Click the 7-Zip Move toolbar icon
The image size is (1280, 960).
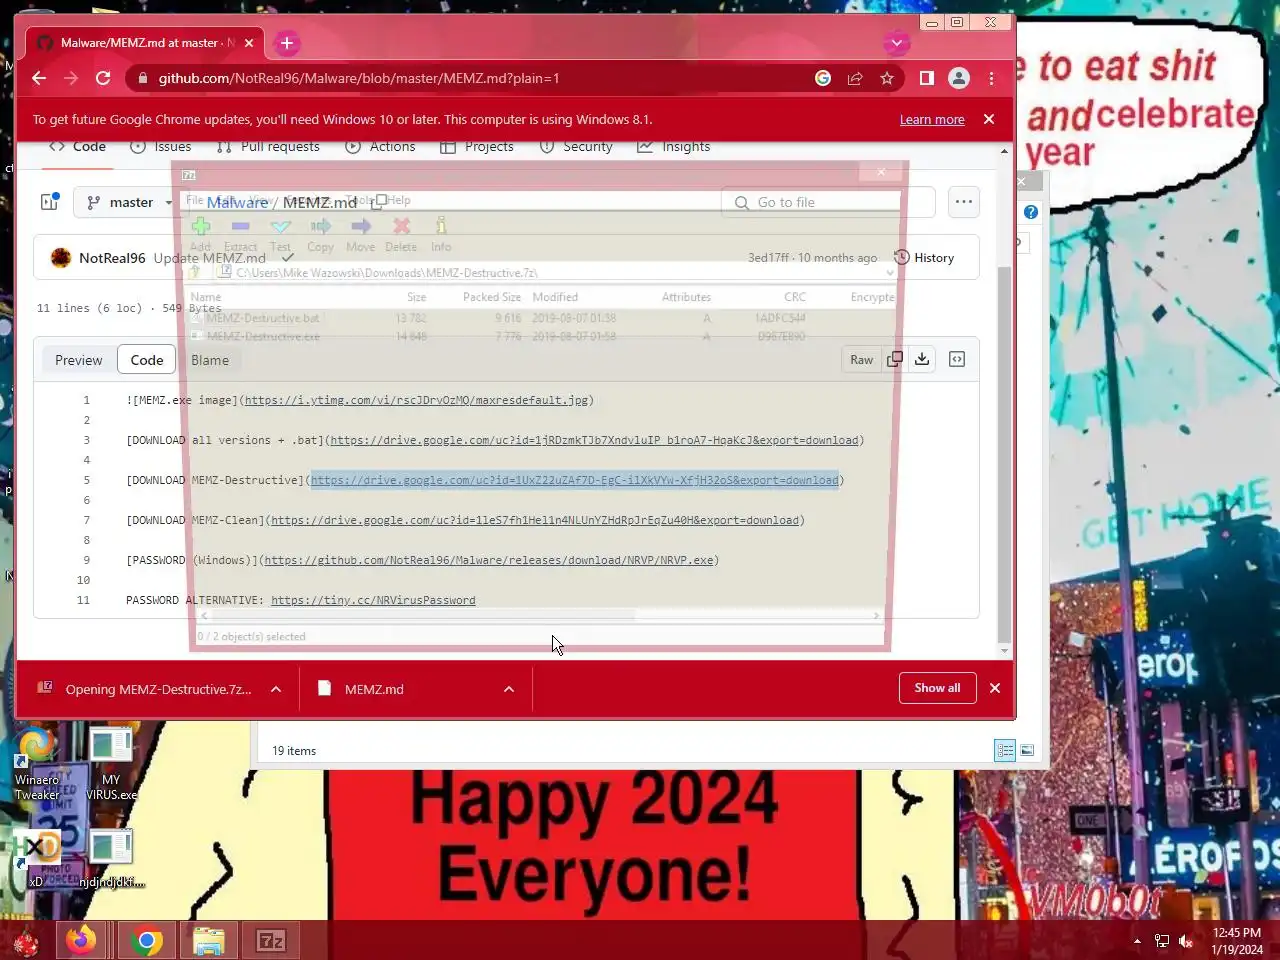[x=360, y=234]
